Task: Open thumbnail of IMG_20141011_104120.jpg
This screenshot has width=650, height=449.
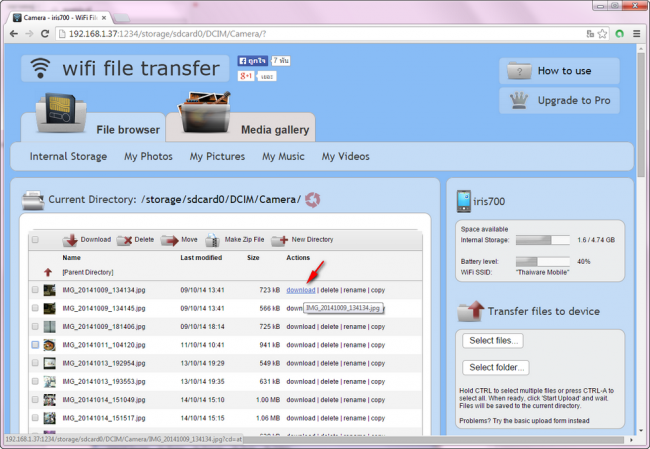Action: pyautogui.click(x=50, y=345)
